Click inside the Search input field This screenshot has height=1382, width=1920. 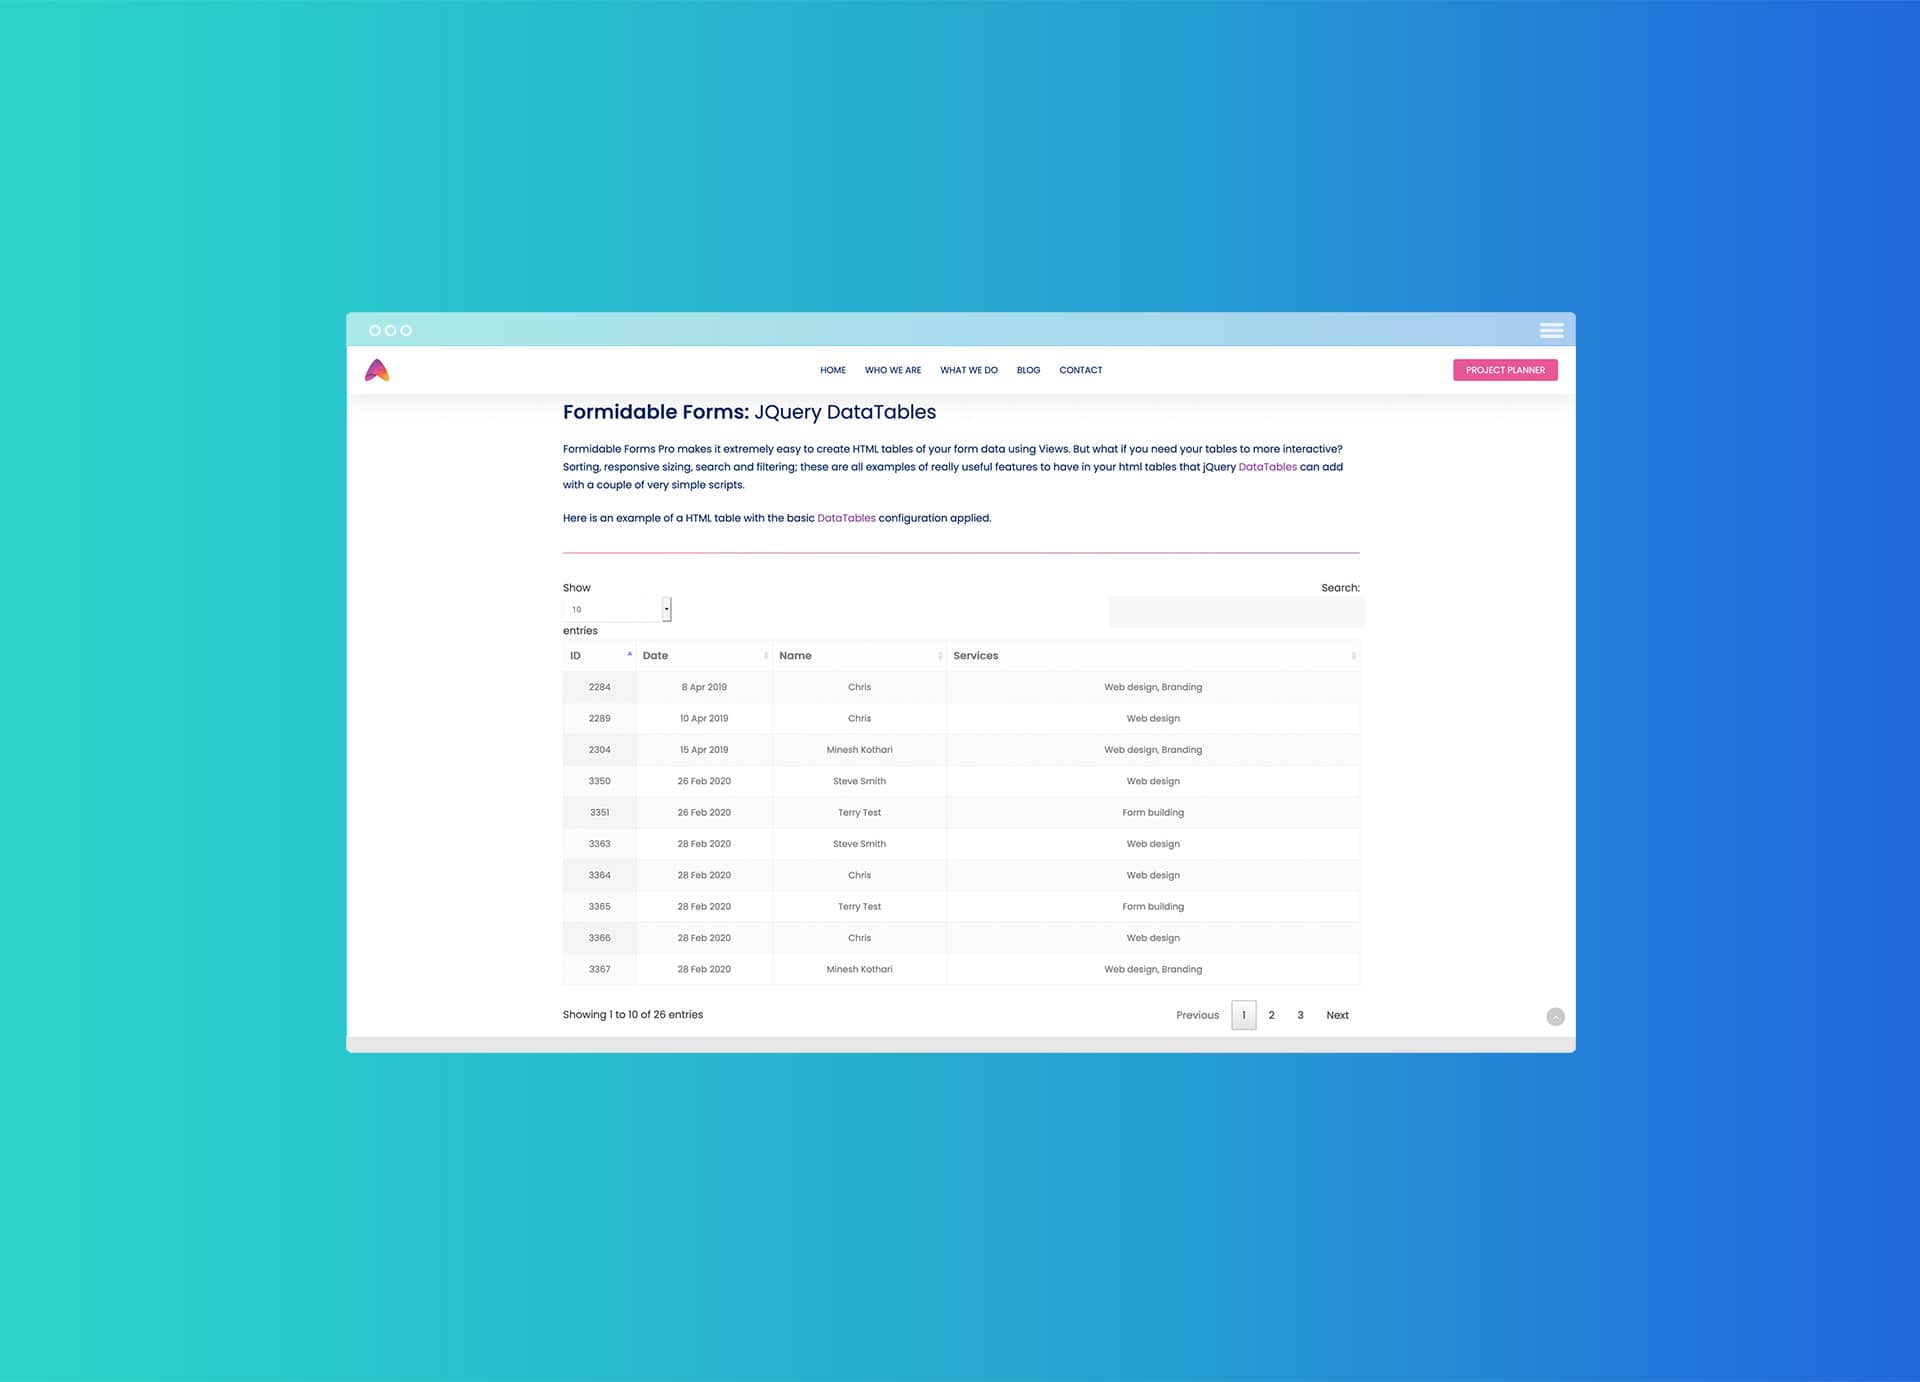1235,611
